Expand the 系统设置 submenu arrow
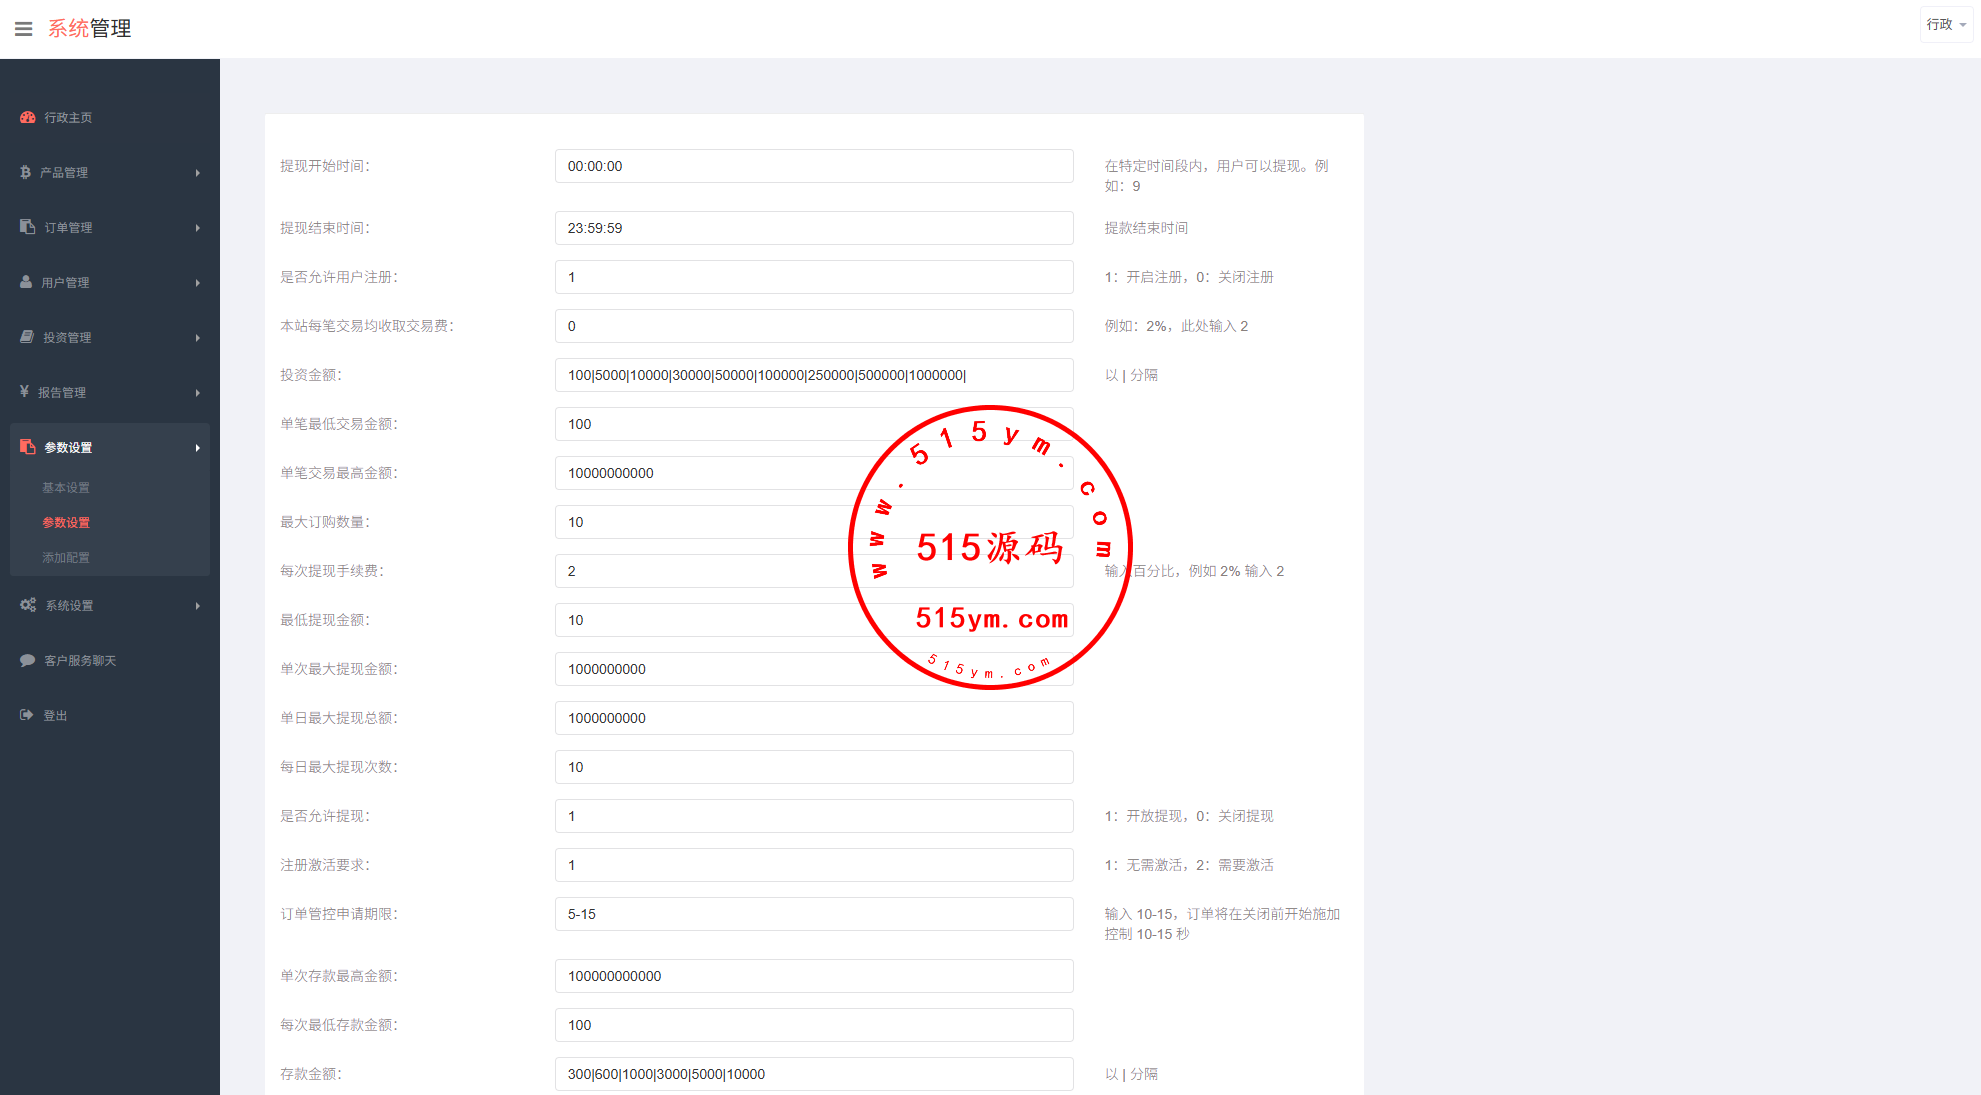 [197, 606]
